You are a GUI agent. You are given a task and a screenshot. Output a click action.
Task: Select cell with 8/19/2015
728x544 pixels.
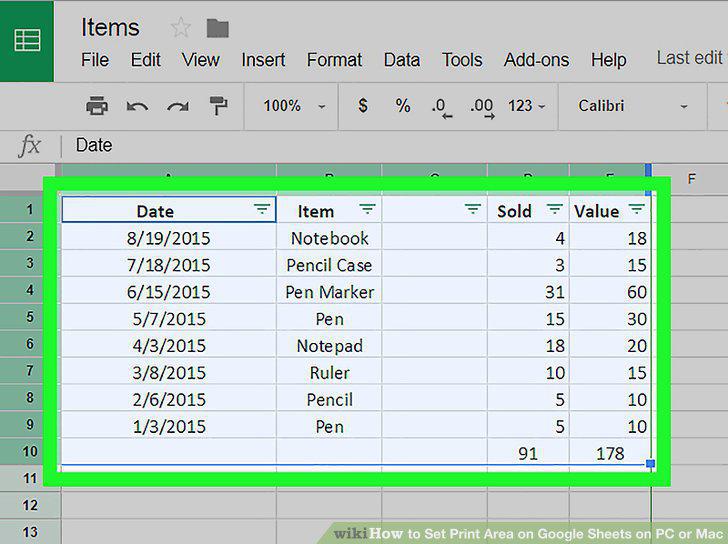pyautogui.click(x=169, y=238)
